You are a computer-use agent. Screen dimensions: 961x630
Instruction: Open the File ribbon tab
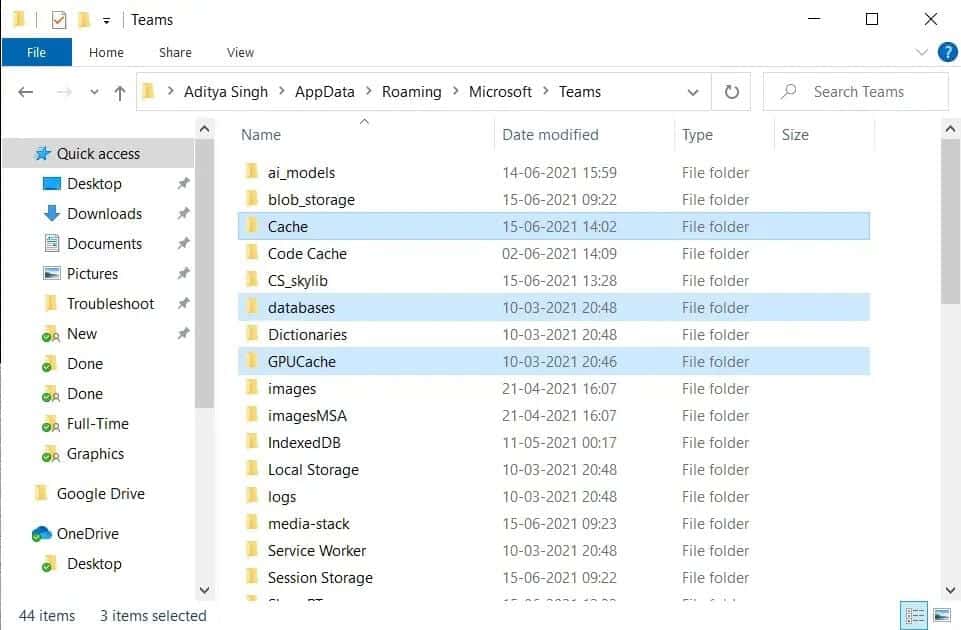coord(37,52)
